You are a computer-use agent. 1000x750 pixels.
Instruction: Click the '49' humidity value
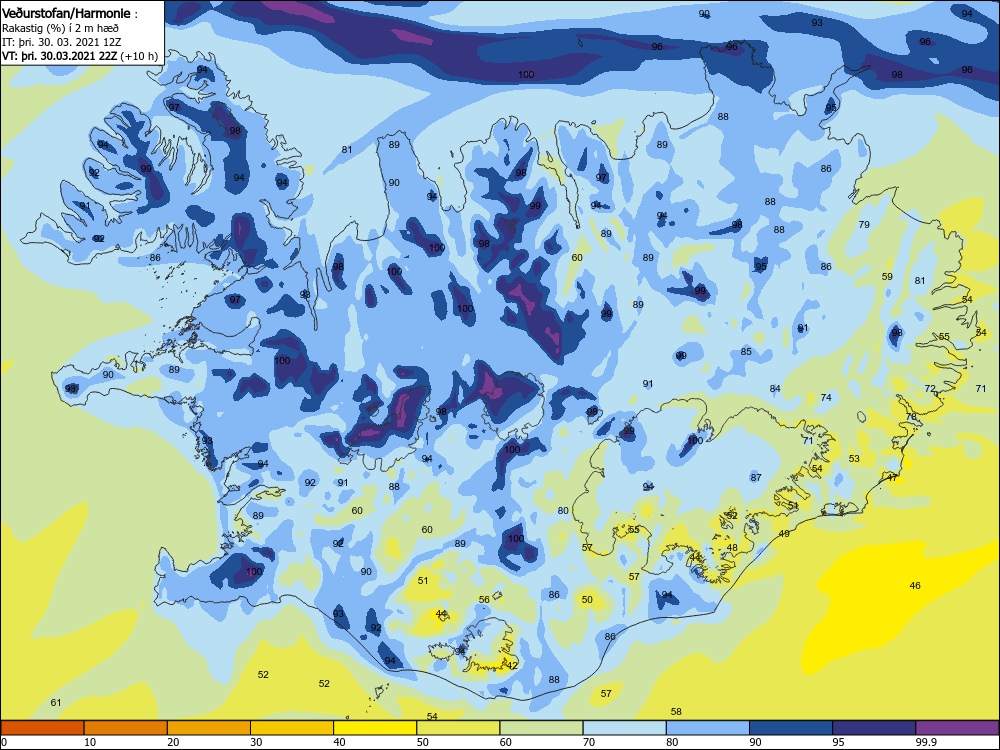tap(784, 534)
